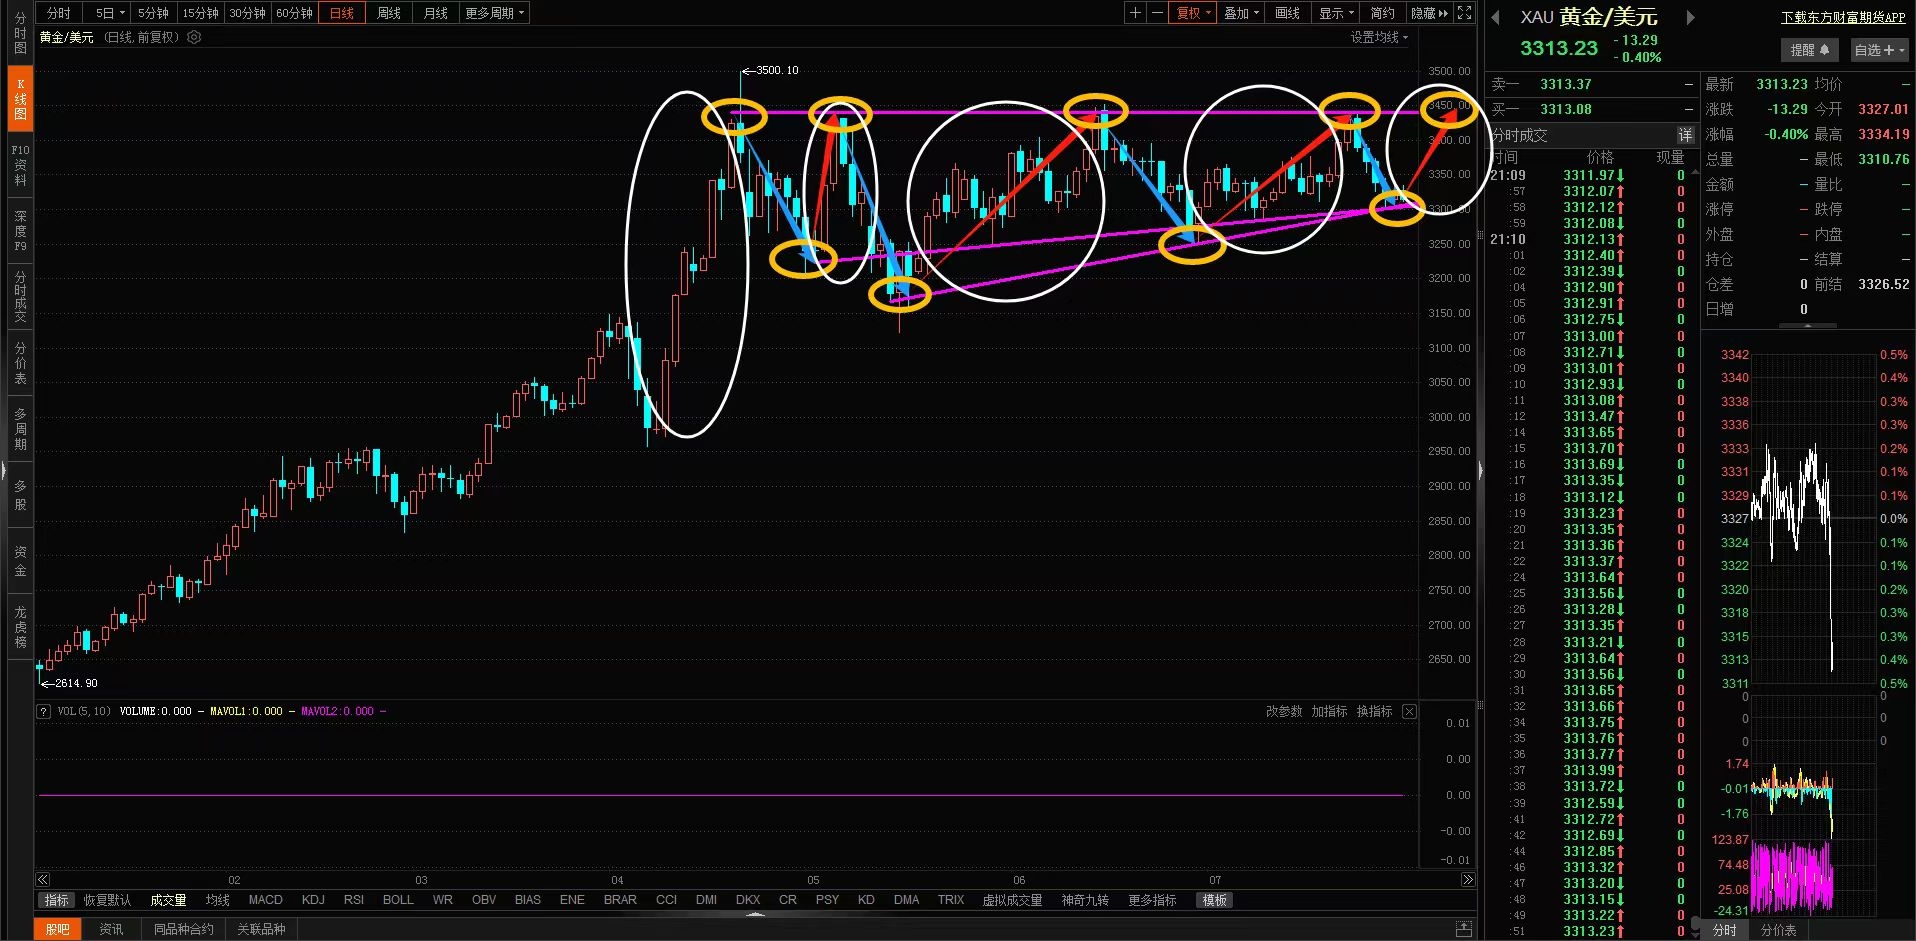Go to previous symbol with left arrow

(x=1495, y=17)
